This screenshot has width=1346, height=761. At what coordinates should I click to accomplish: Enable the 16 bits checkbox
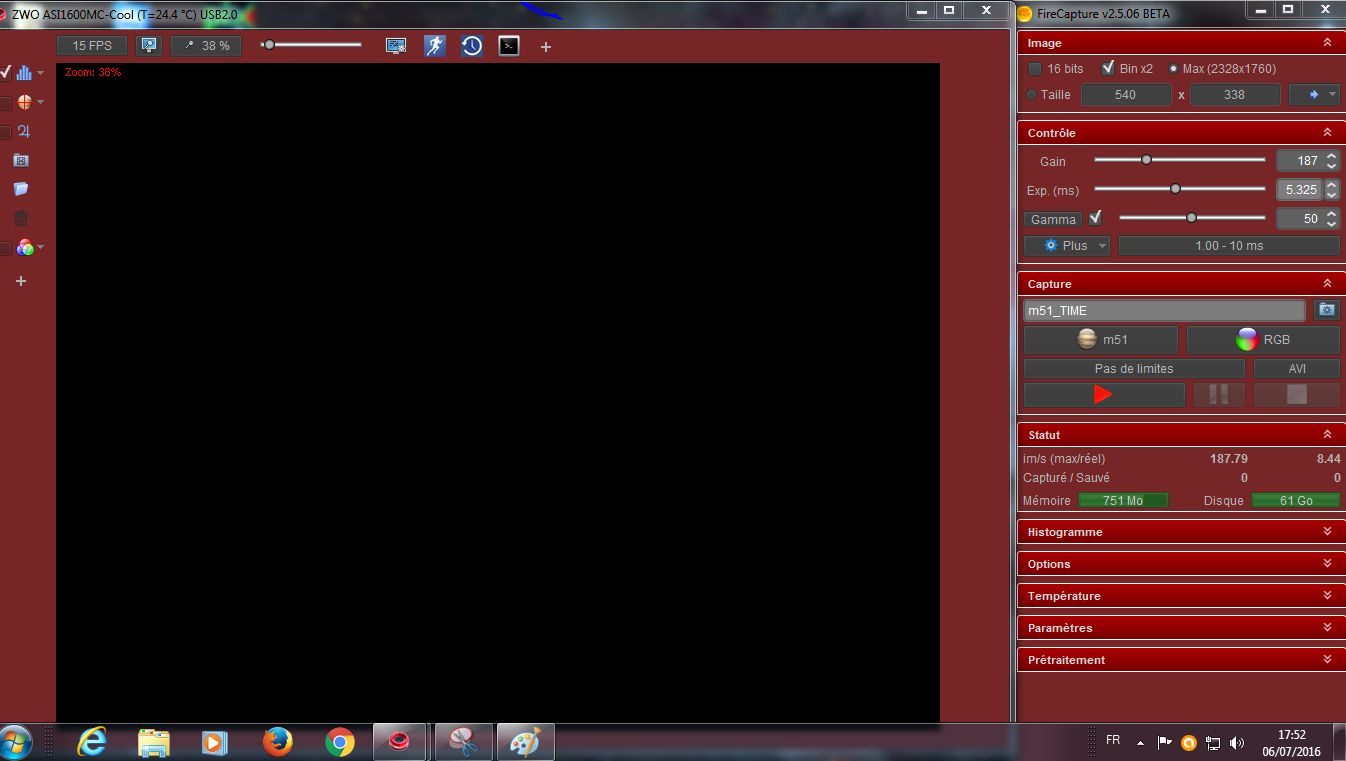(1035, 68)
